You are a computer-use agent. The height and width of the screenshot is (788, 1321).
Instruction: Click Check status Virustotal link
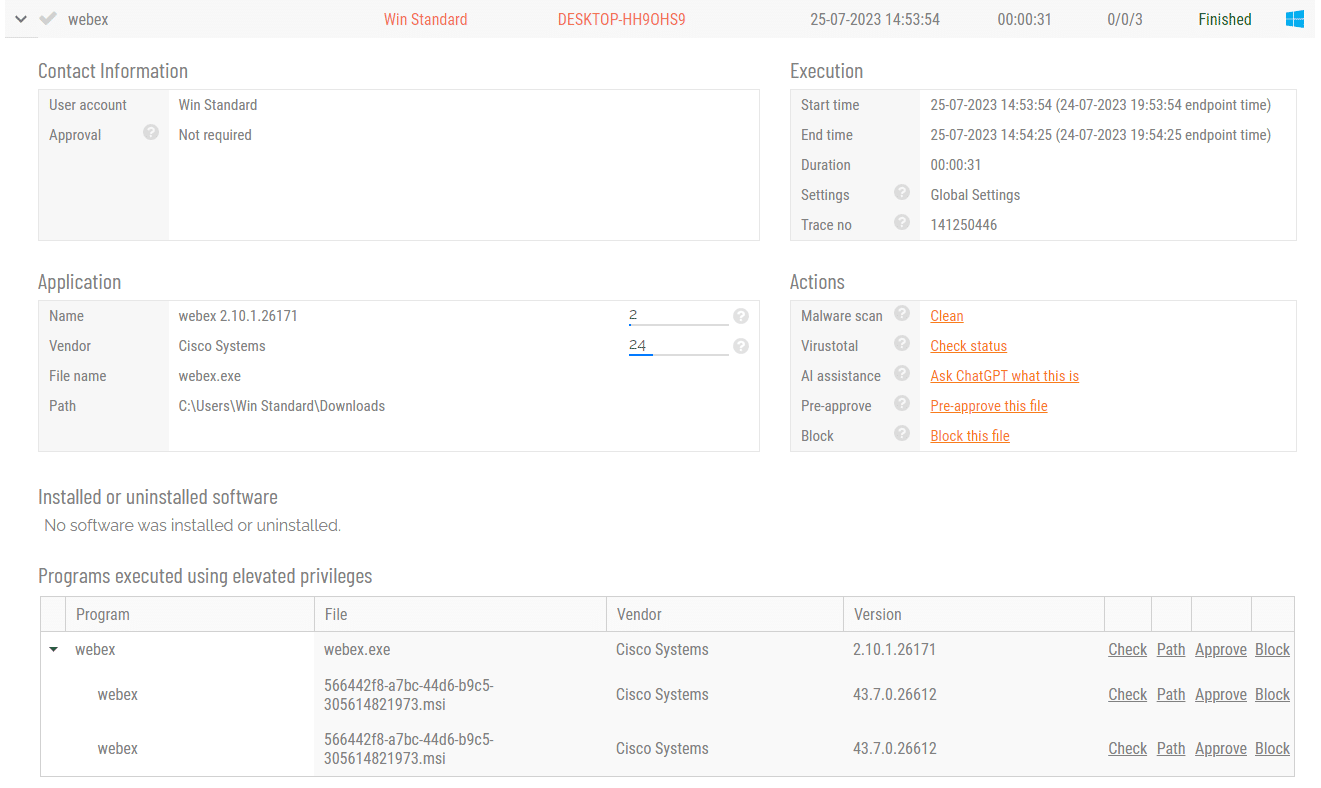tap(969, 346)
